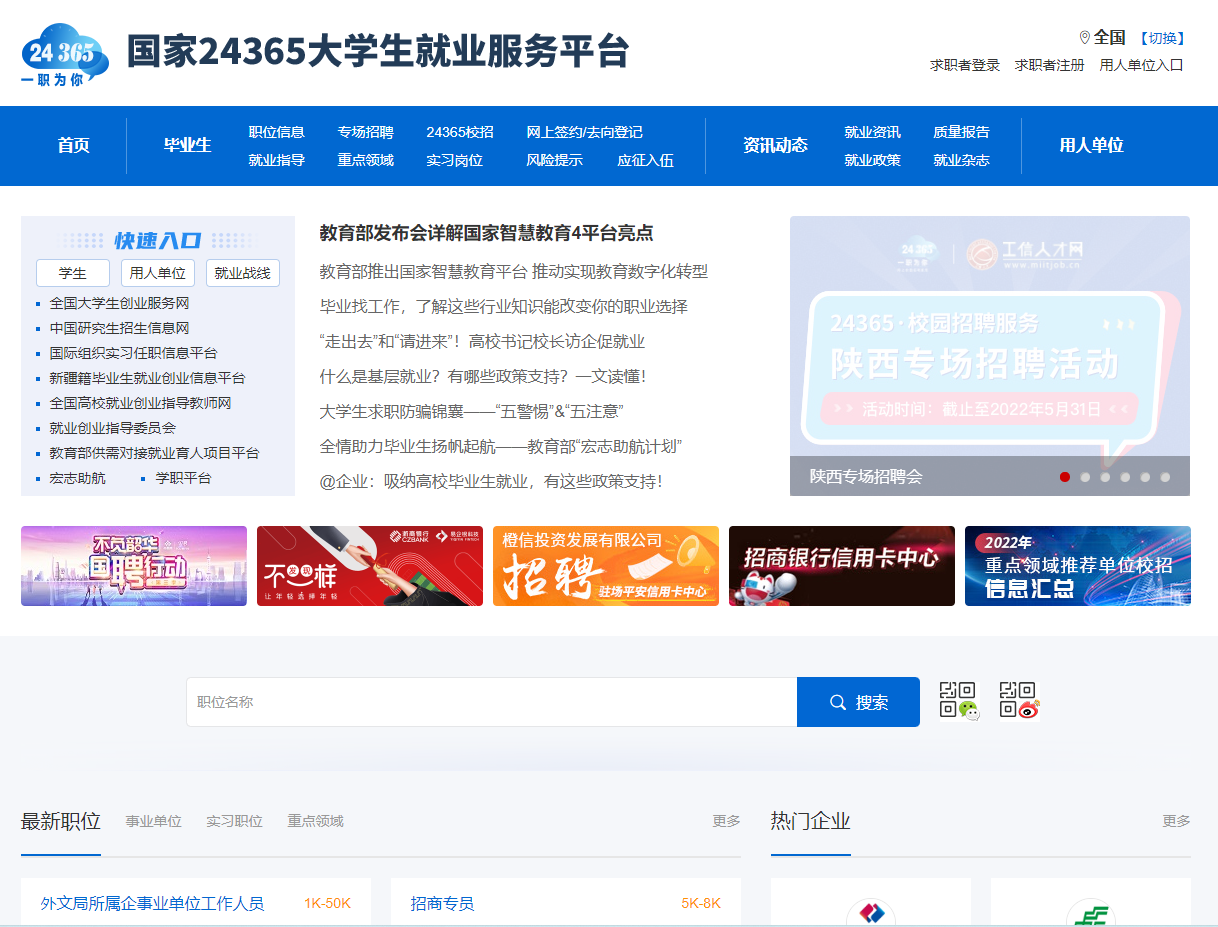The width and height of the screenshot is (1218, 927).
Task: Click the 职位名称 search input field
Action: [490, 702]
